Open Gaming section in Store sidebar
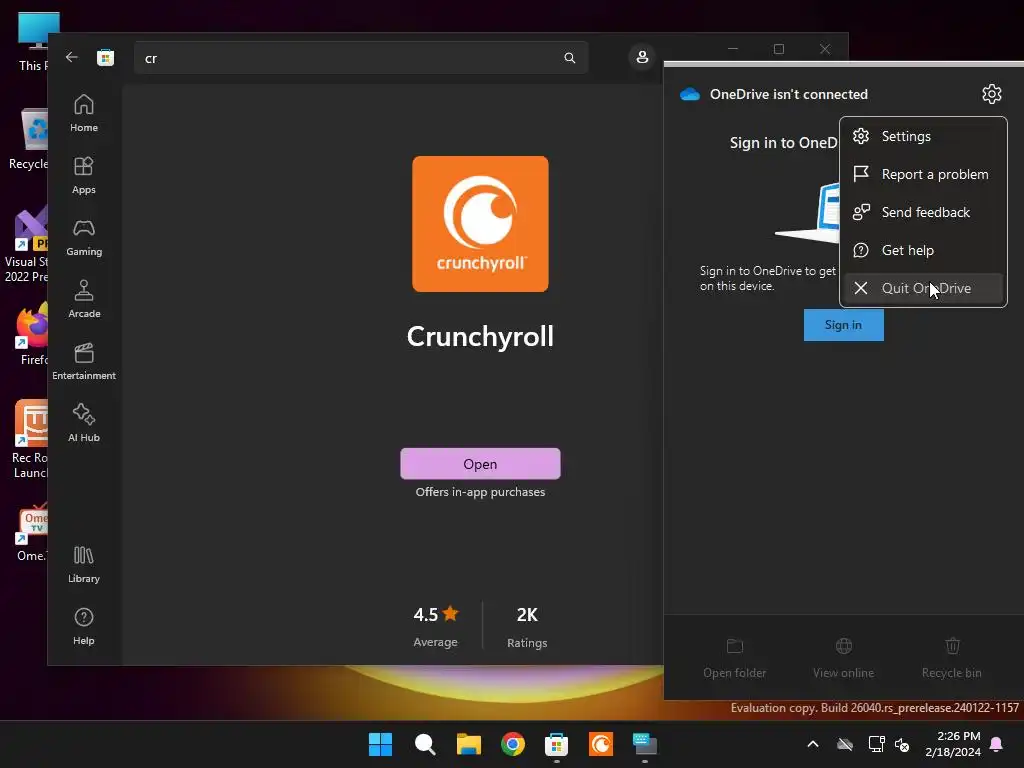The height and width of the screenshot is (768, 1024). tap(84, 238)
